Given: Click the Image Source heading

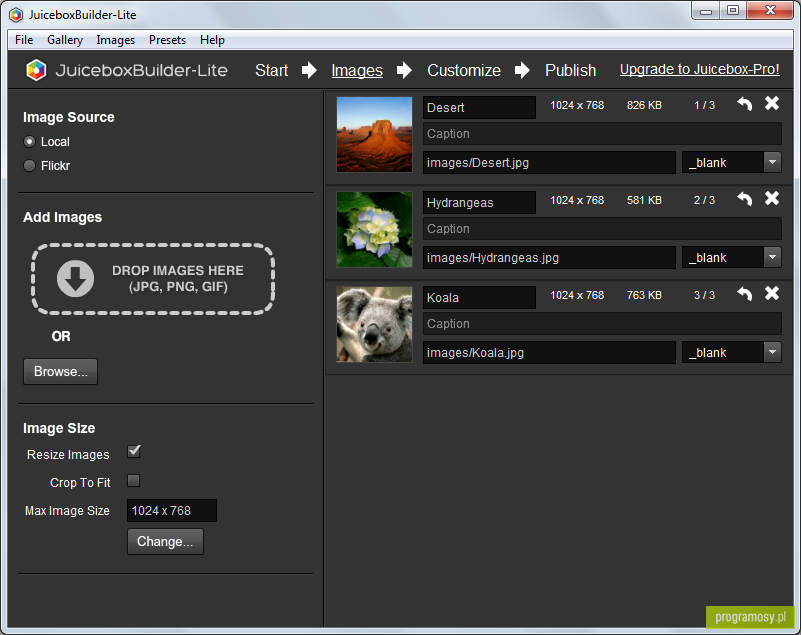Looking at the screenshot, I should click(x=68, y=117).
